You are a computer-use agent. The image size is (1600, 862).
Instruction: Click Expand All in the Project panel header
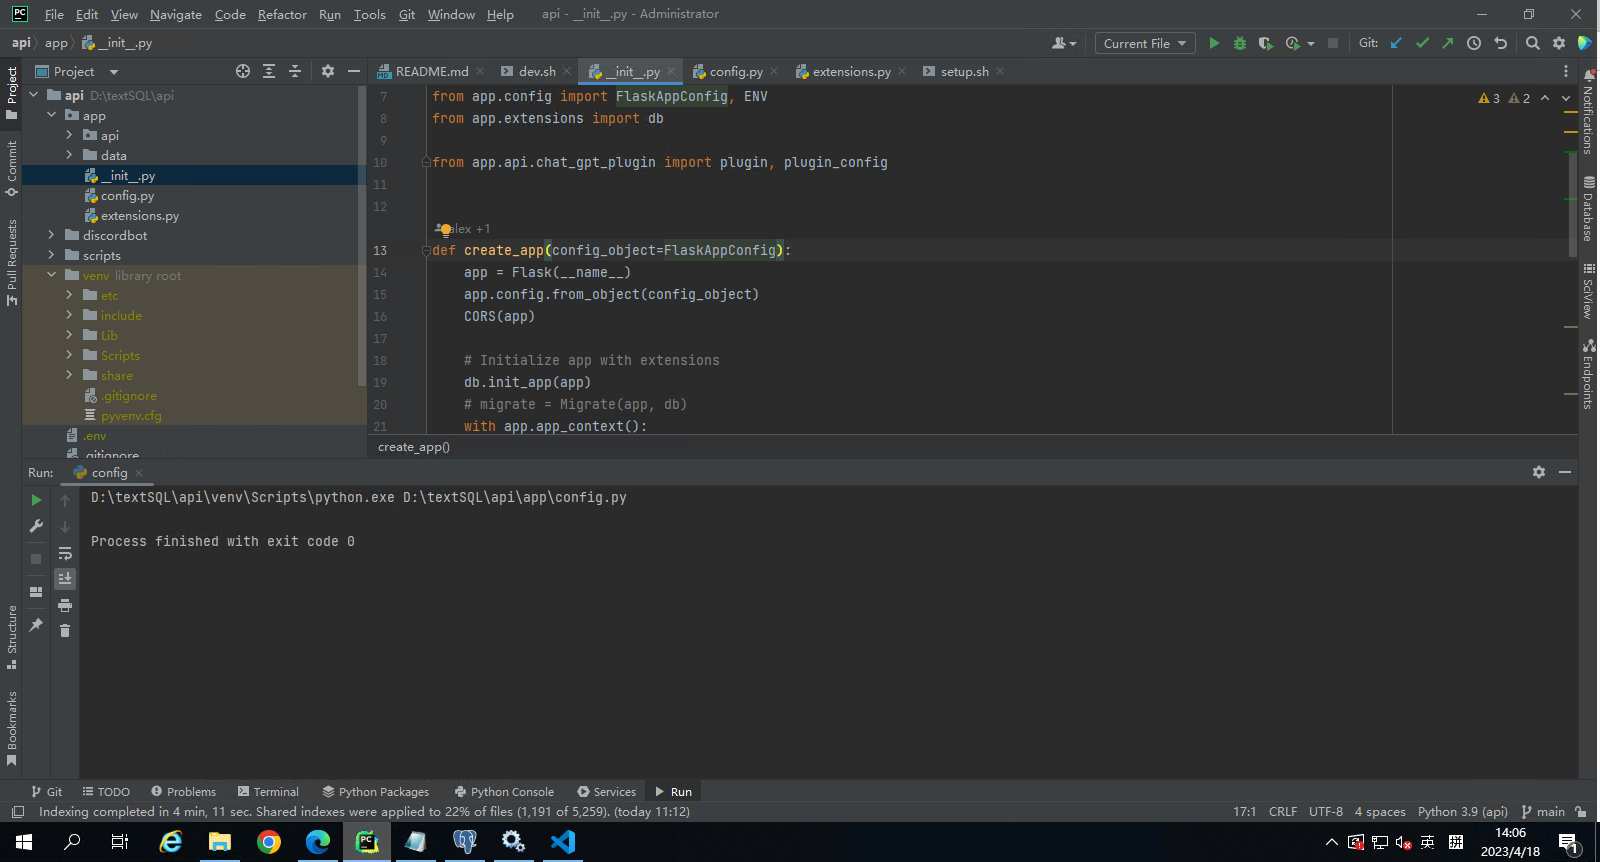click(x=269, y=71)
